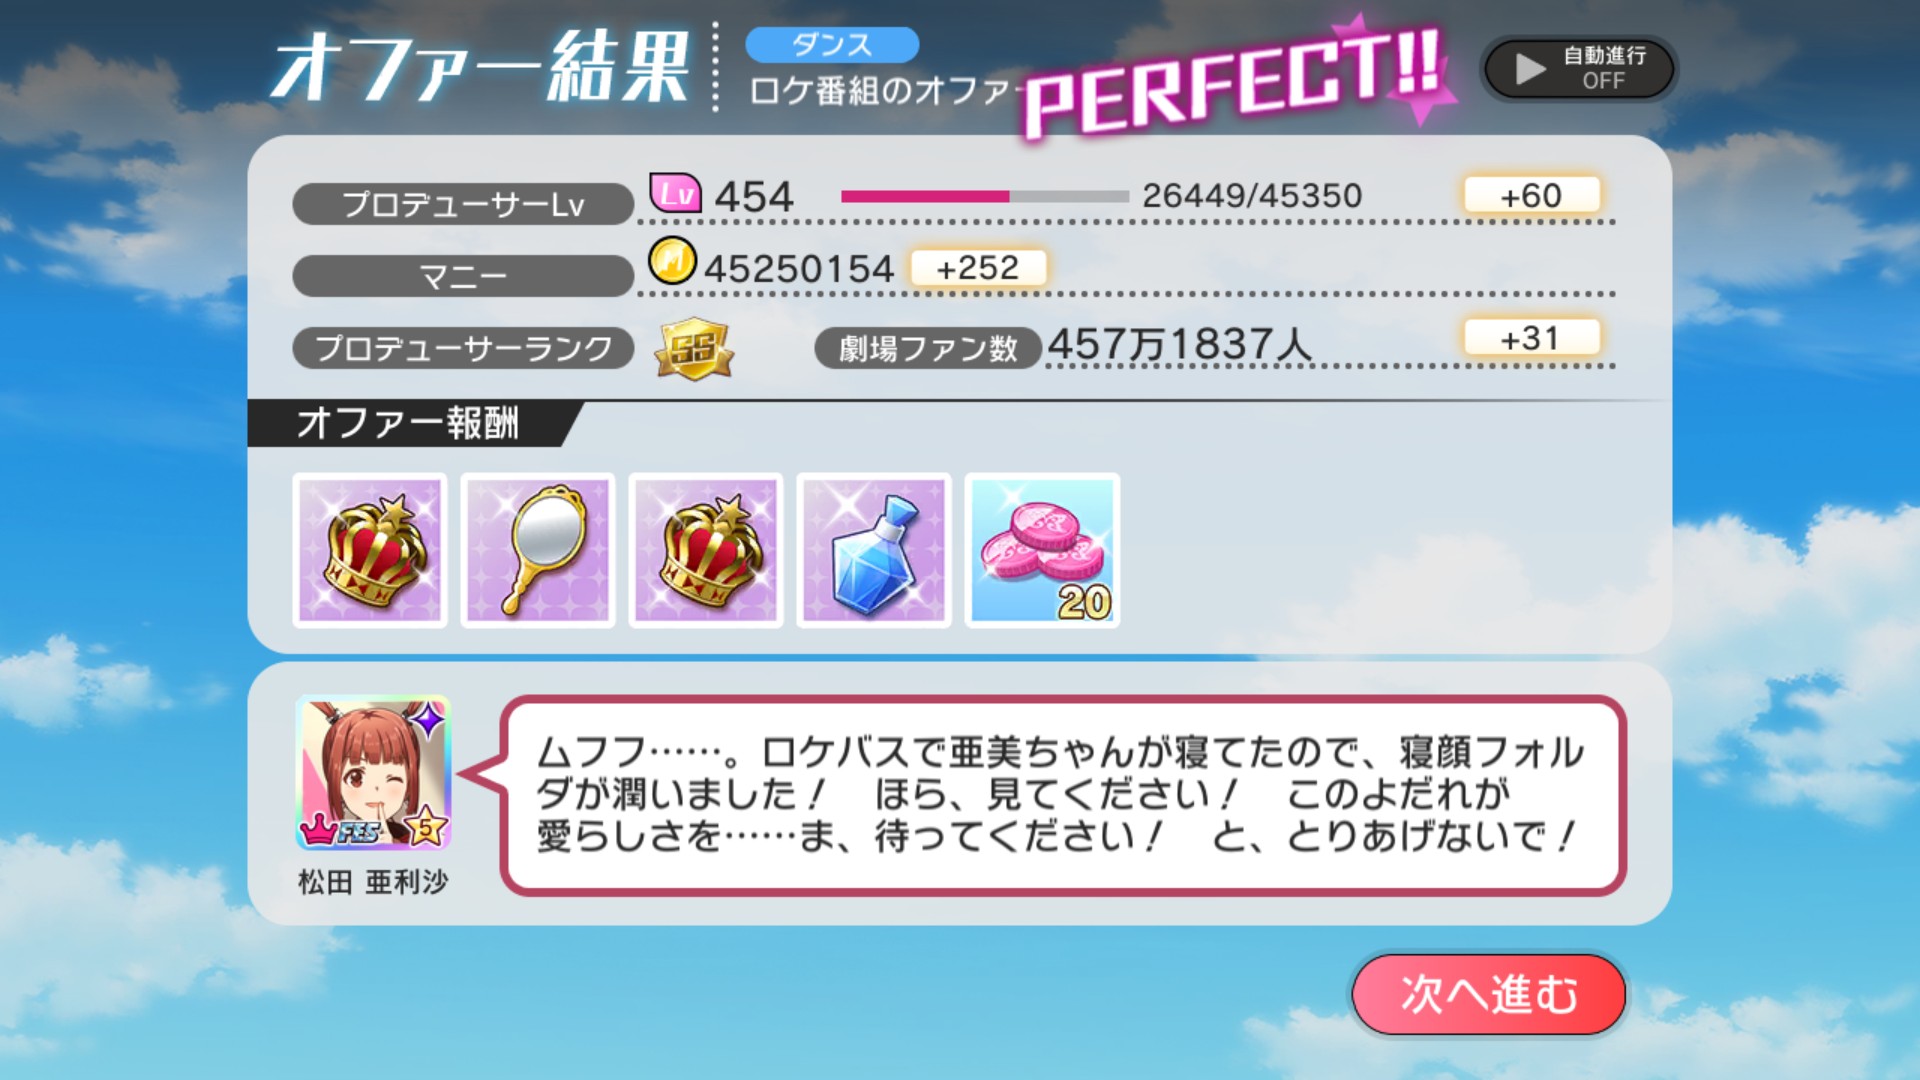
Task: Tap the 劇場ファン数 label
Action: point(928,348)
